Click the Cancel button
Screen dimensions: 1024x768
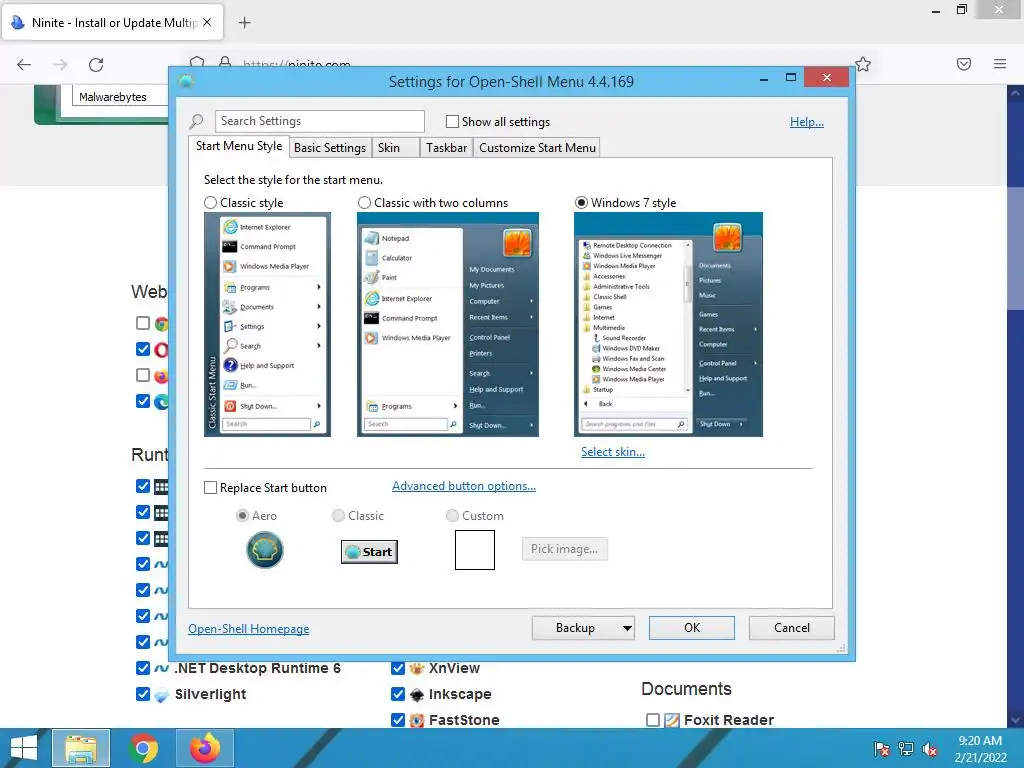[x=792, y=628]
